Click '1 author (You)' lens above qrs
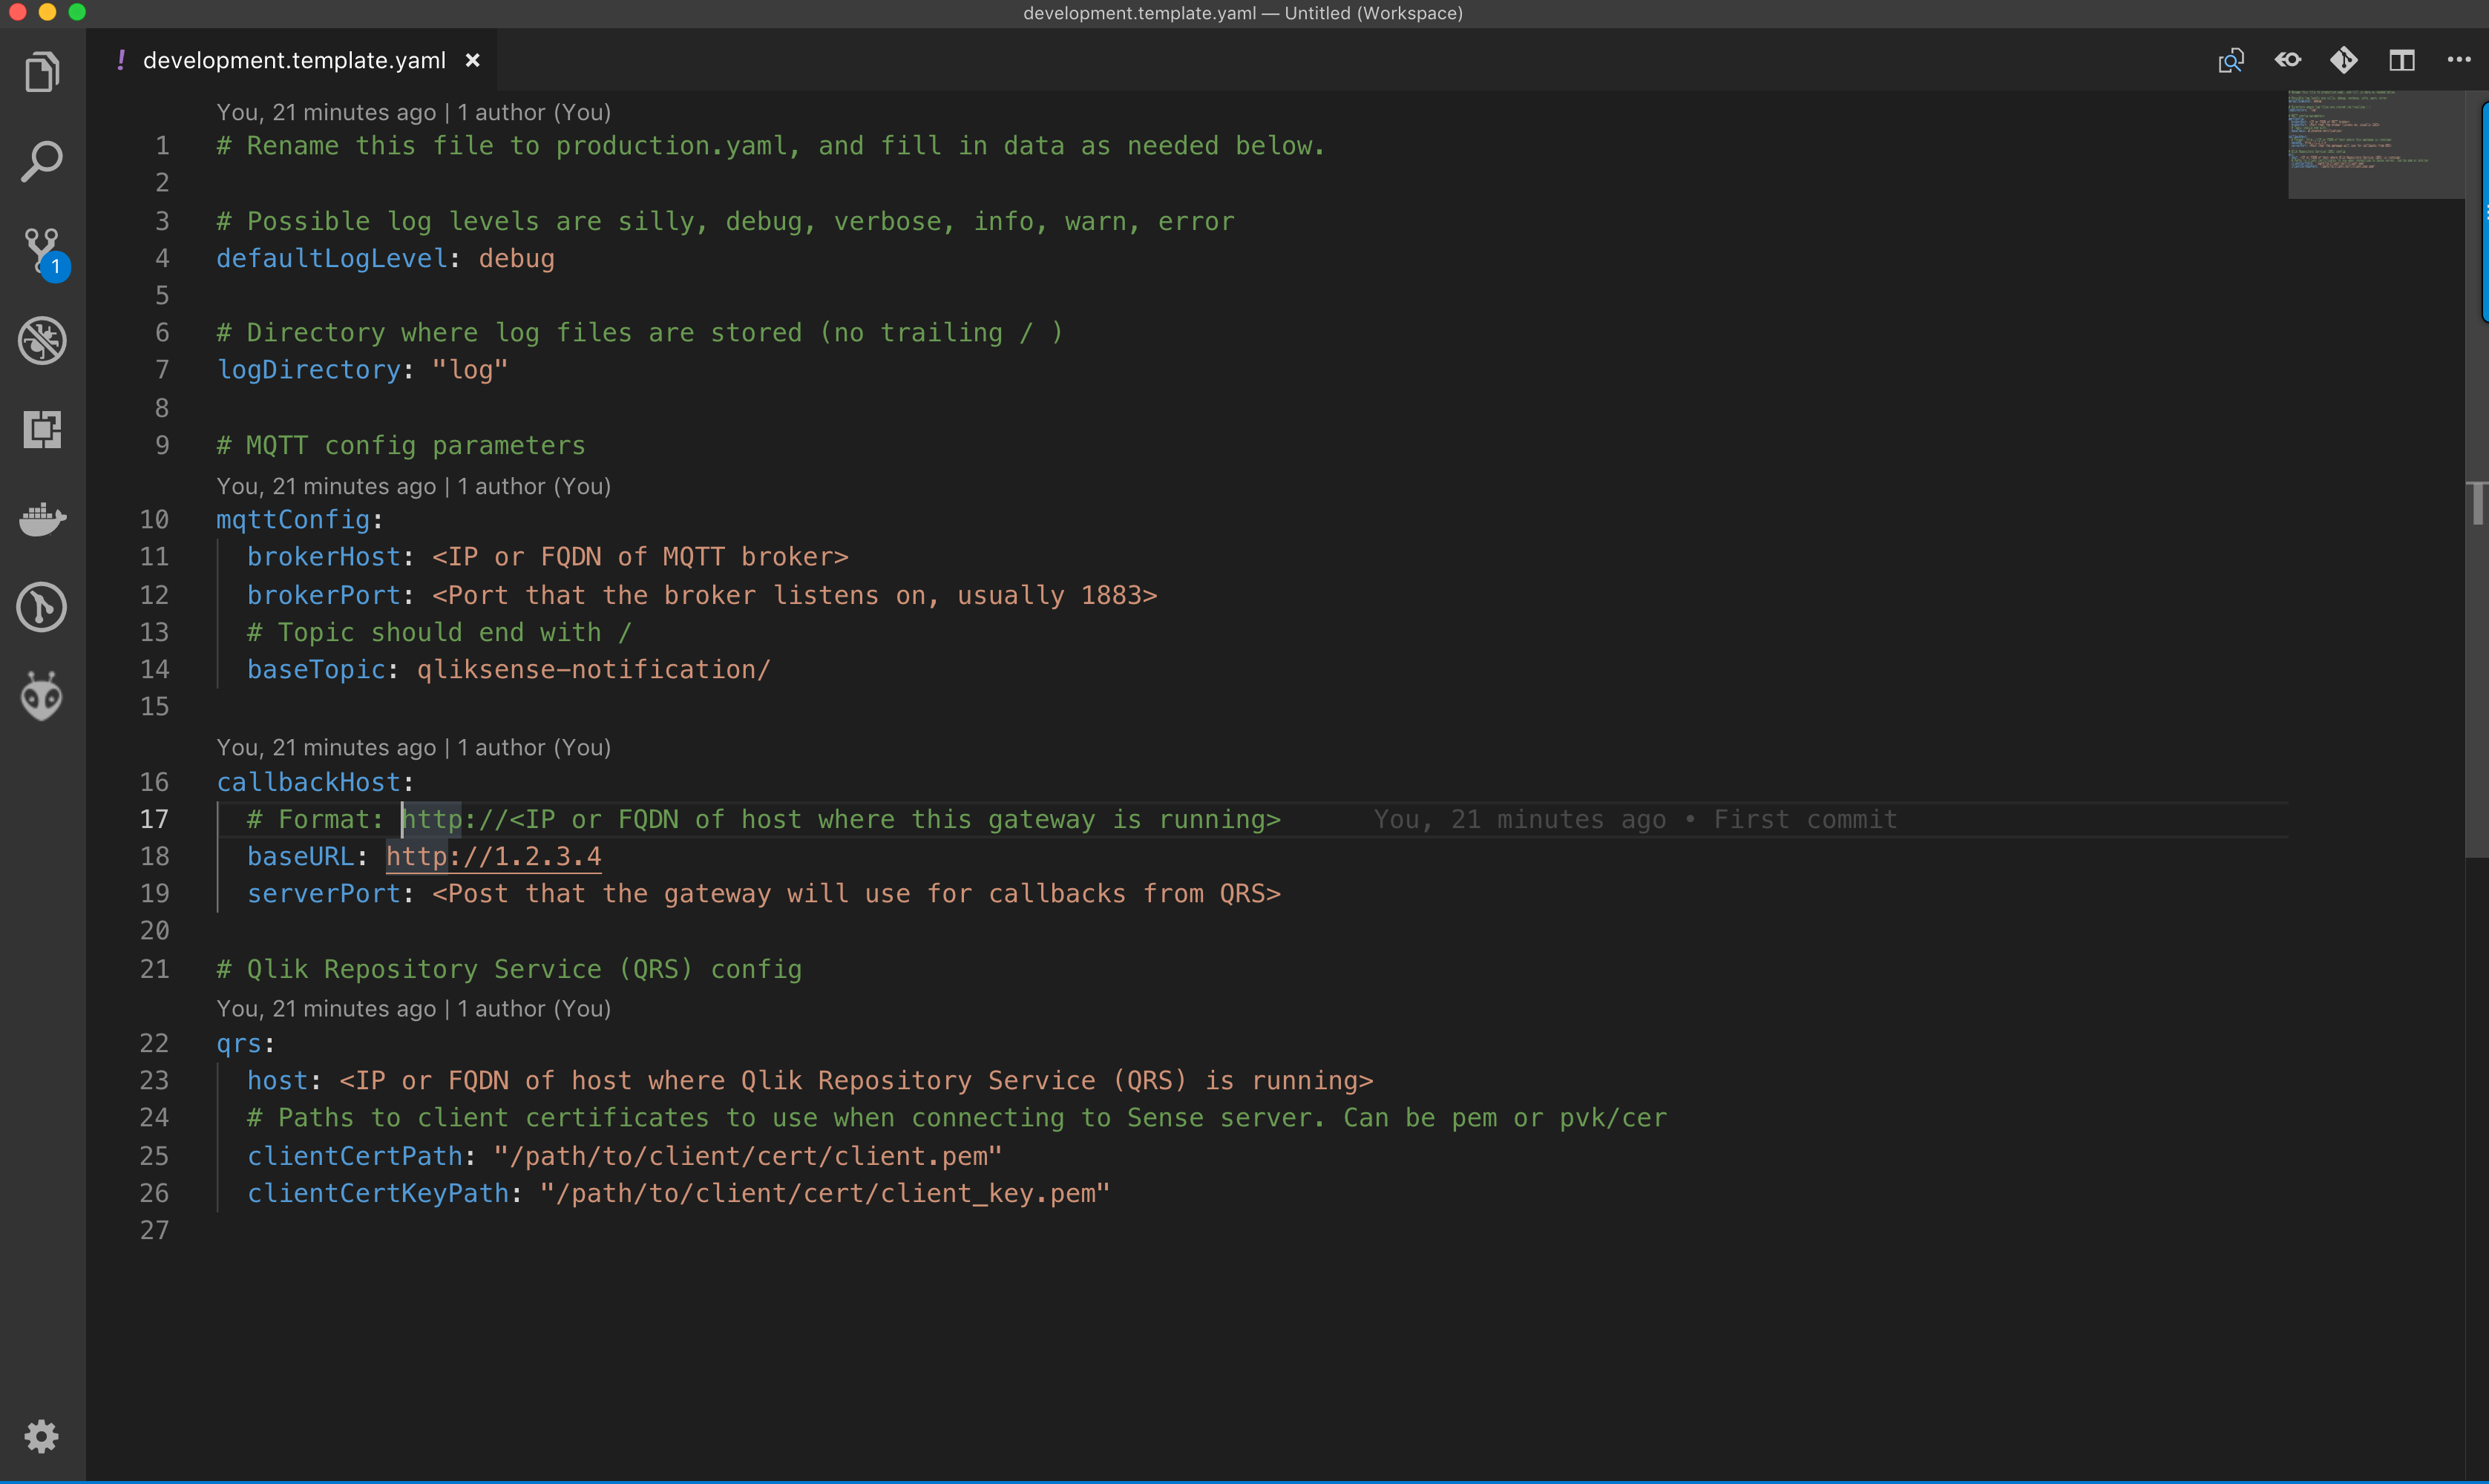 534,1008
